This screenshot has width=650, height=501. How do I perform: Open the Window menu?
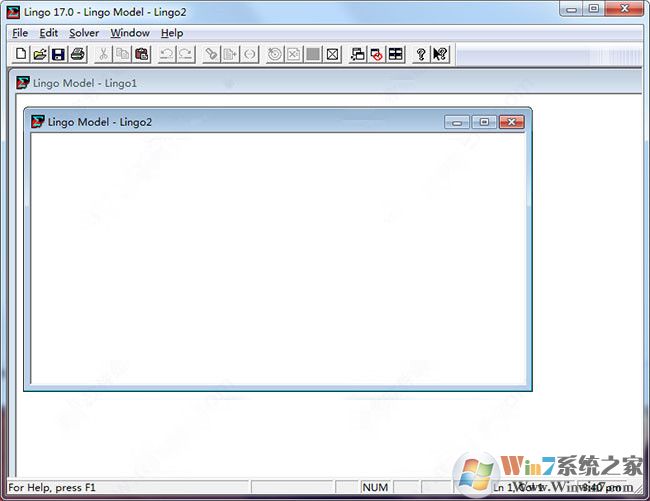[x=130, y=33]
